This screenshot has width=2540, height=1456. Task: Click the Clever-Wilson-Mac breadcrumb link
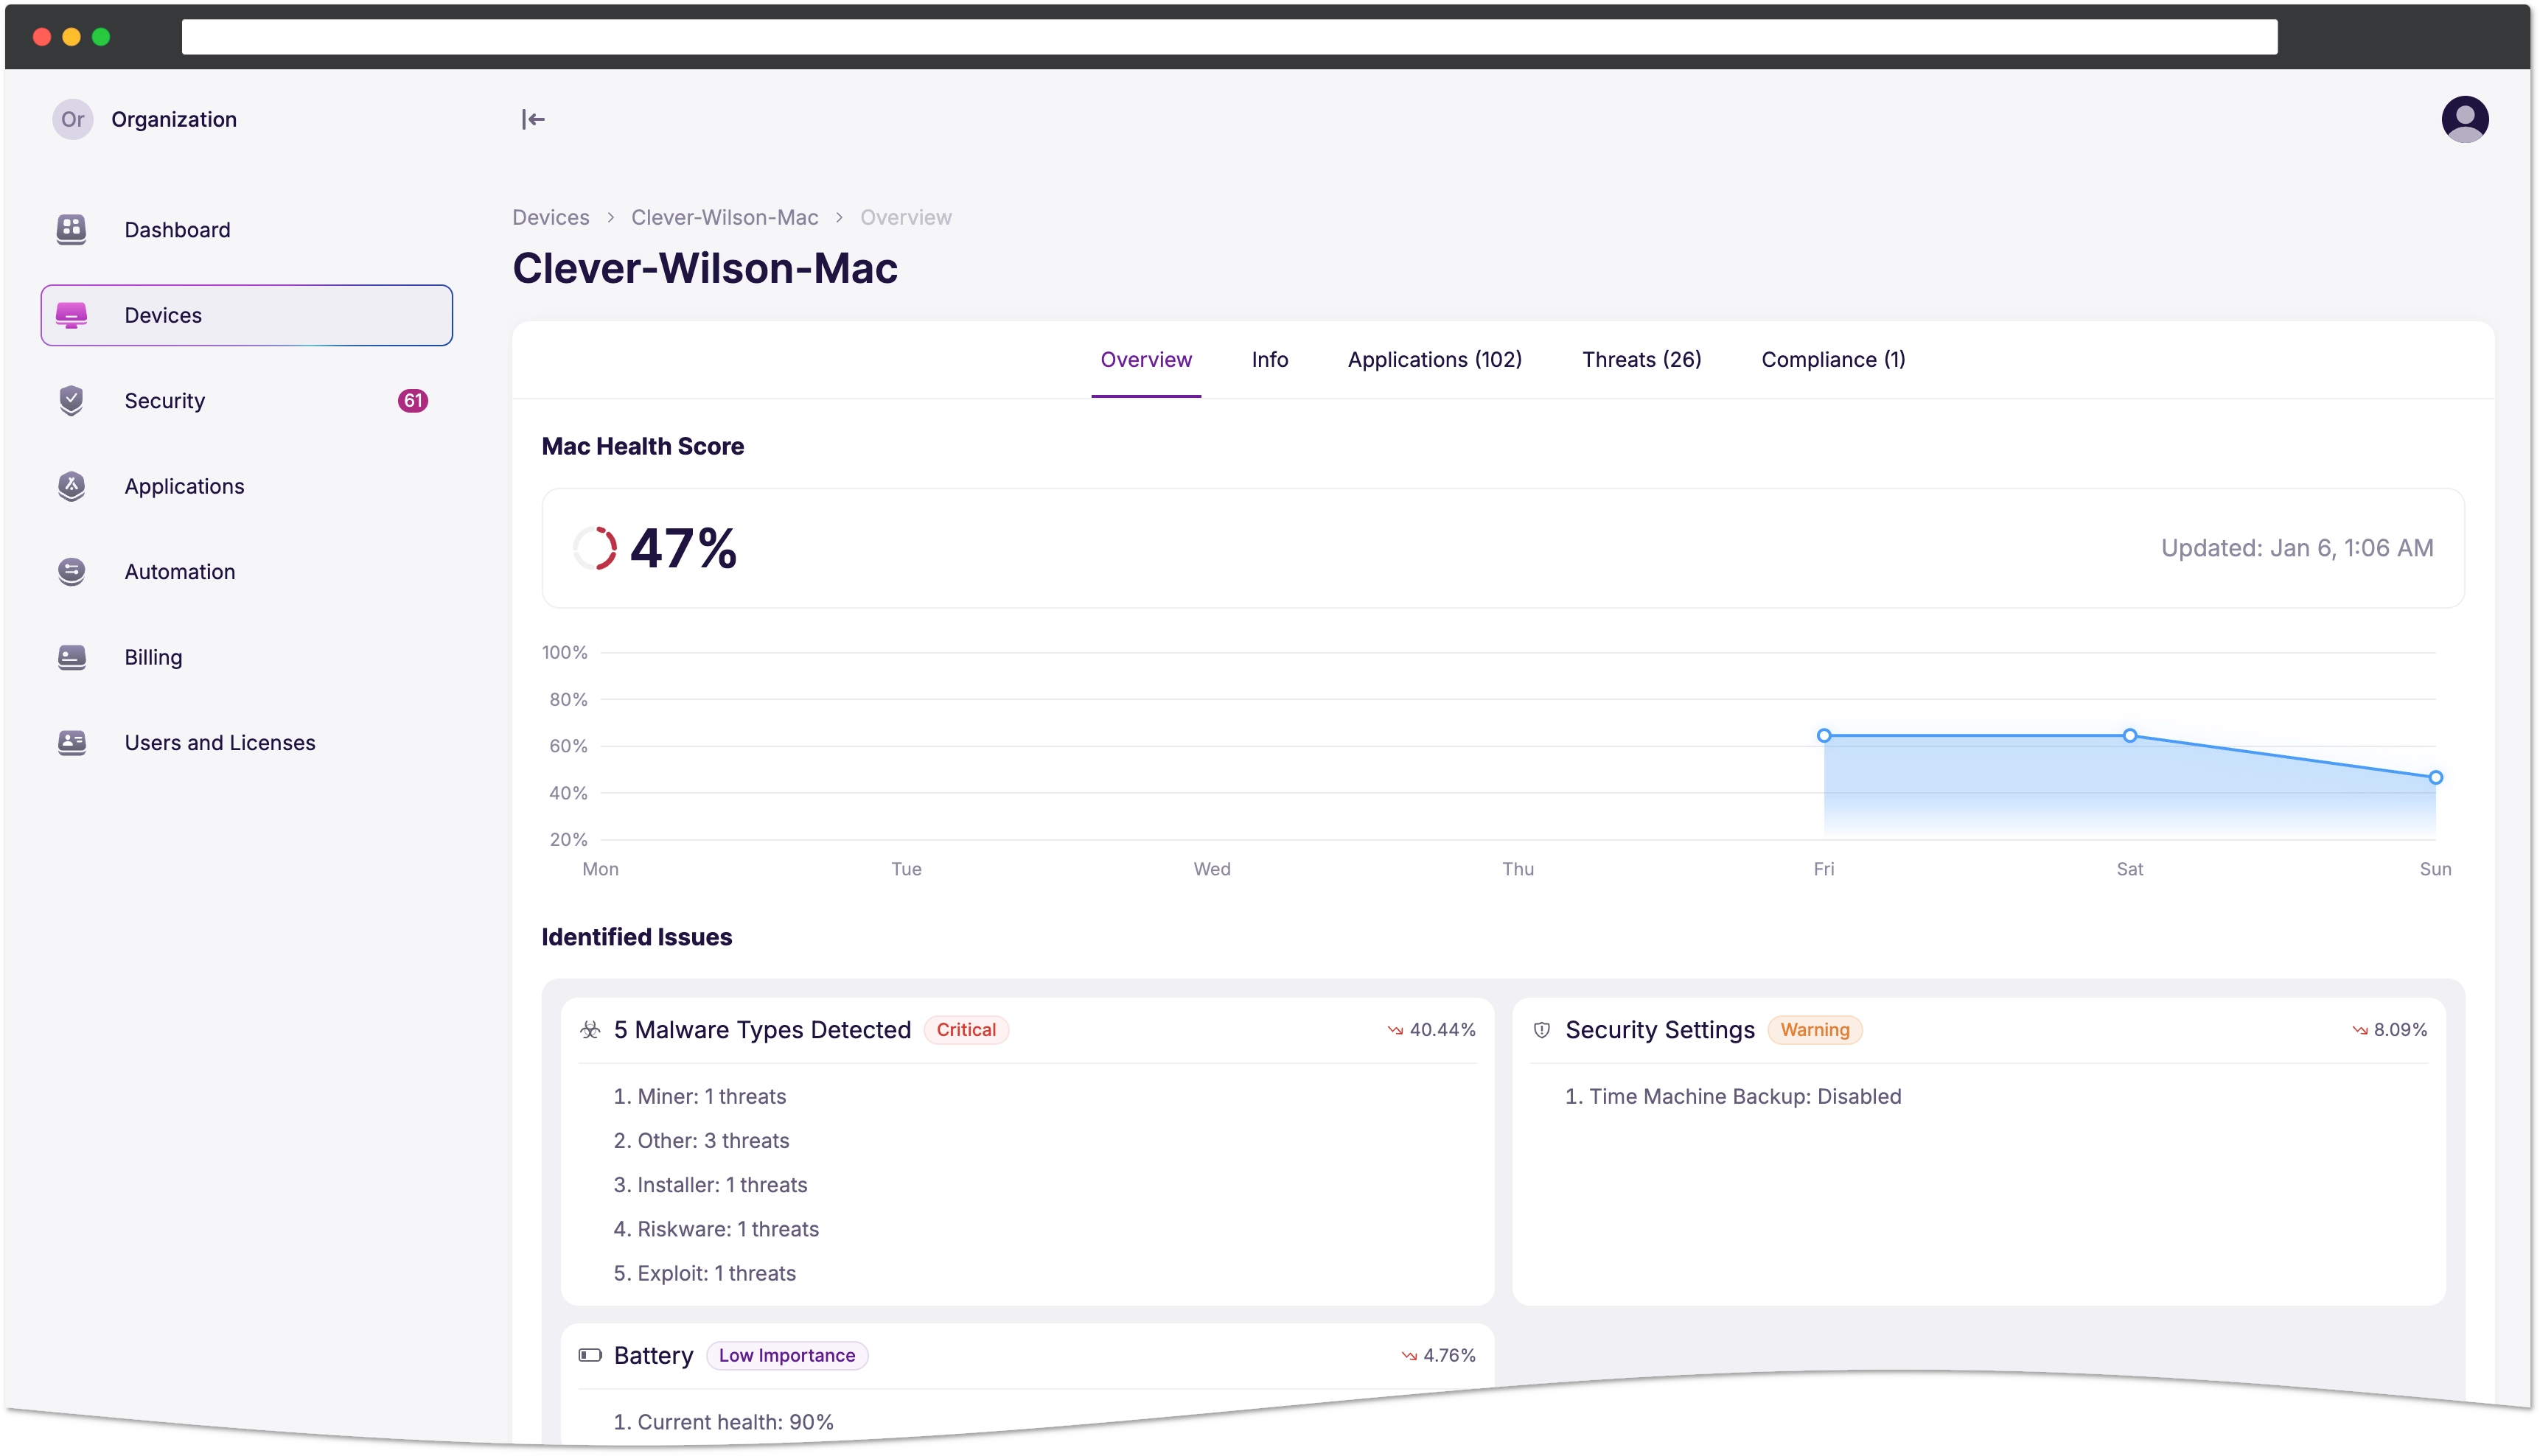click(724, 216)
